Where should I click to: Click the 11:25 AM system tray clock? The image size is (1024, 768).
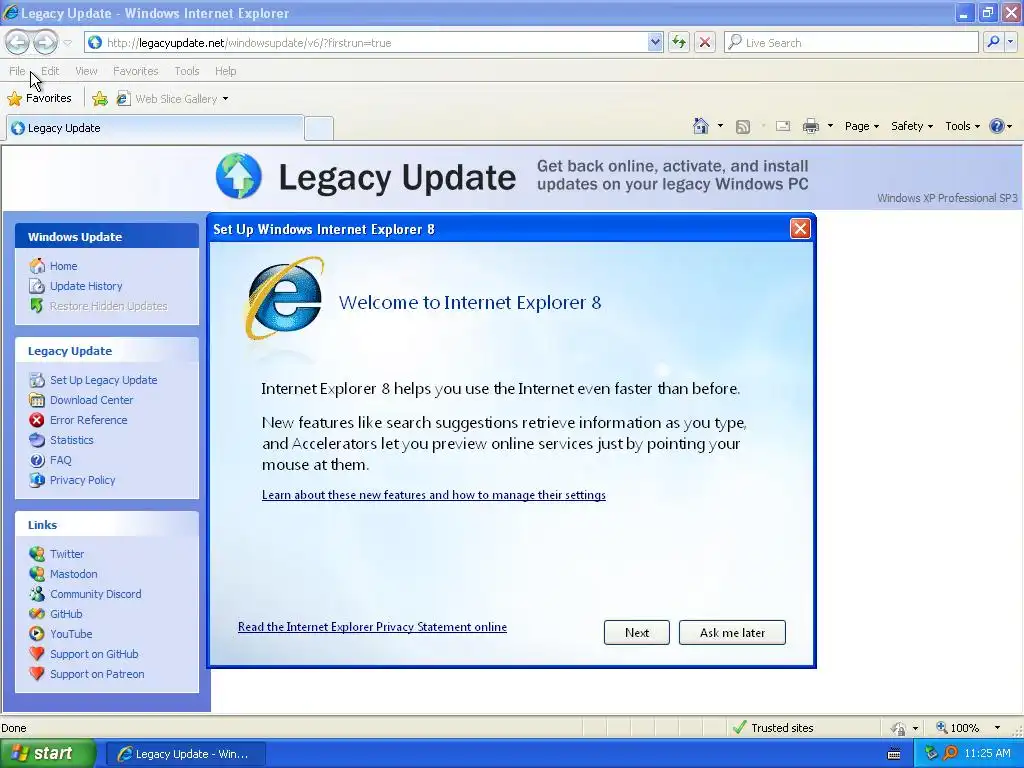pos(987,754)
